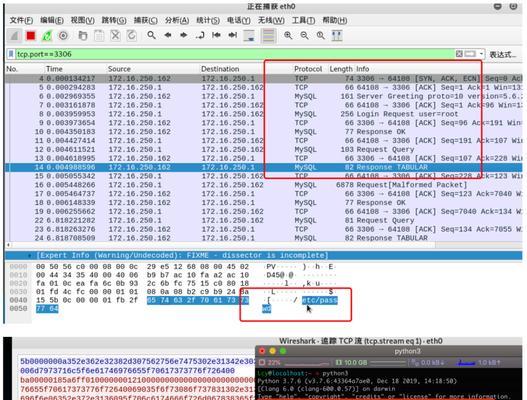527x400 pixels.
Task: Sort by the No. column header
Action: pos(12,69)
